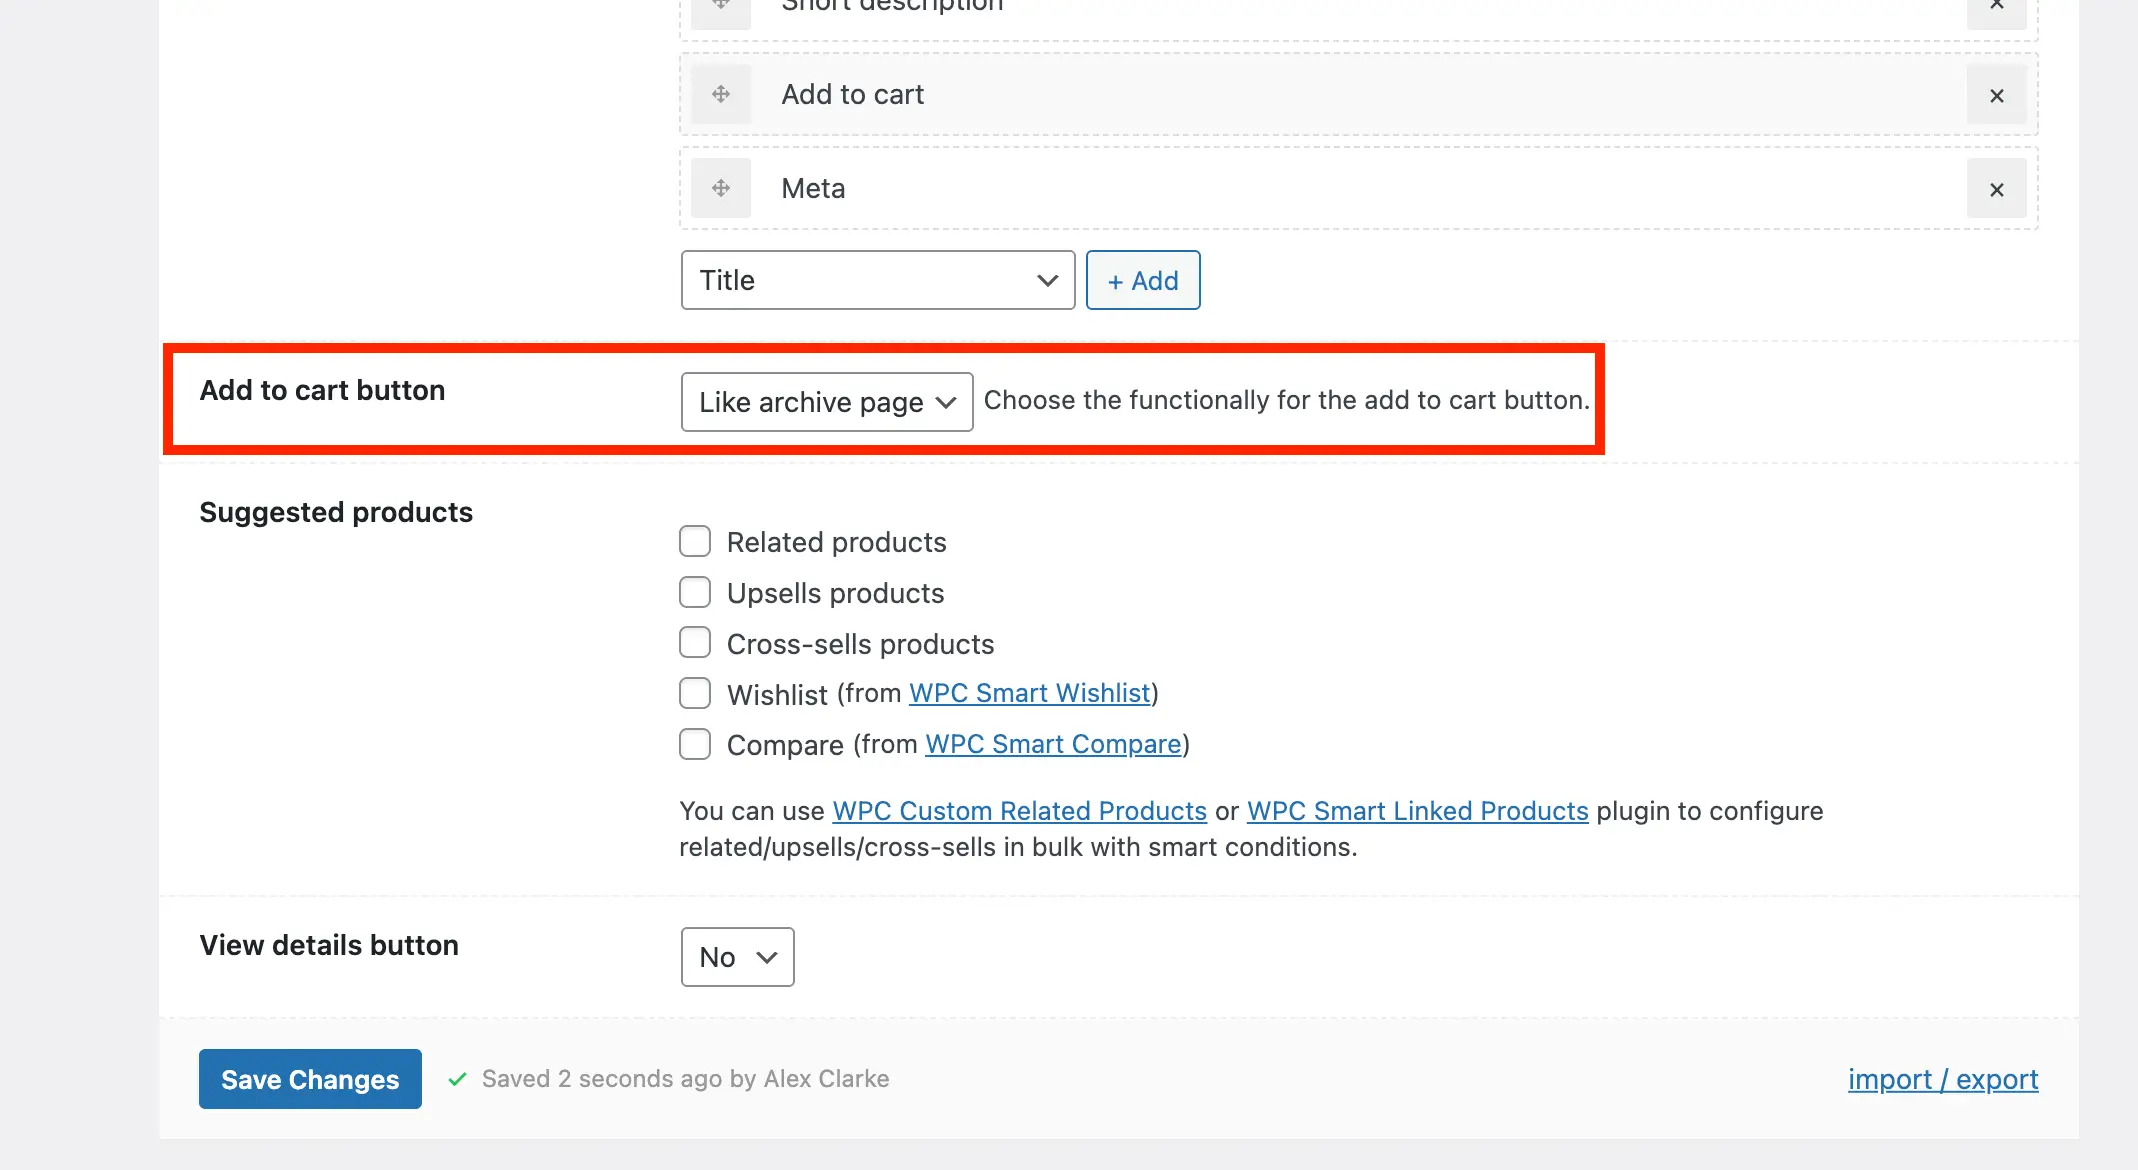Viewport: 2138px width, 1170px height.
Task: Visit WPC Custom Related Products link
Action: (1019, 811)
